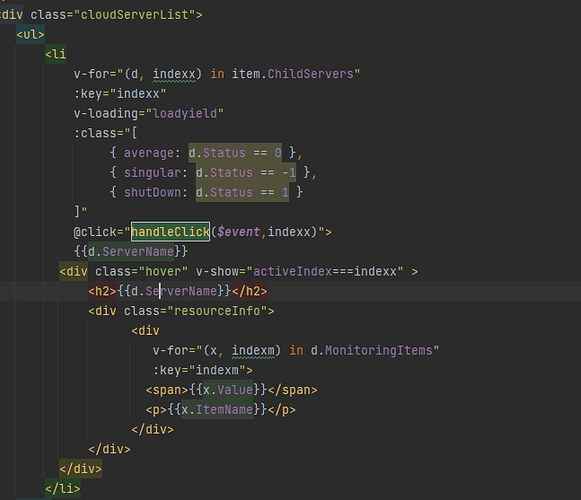
Task: Click the $event parameter
Action: (239, 232)
